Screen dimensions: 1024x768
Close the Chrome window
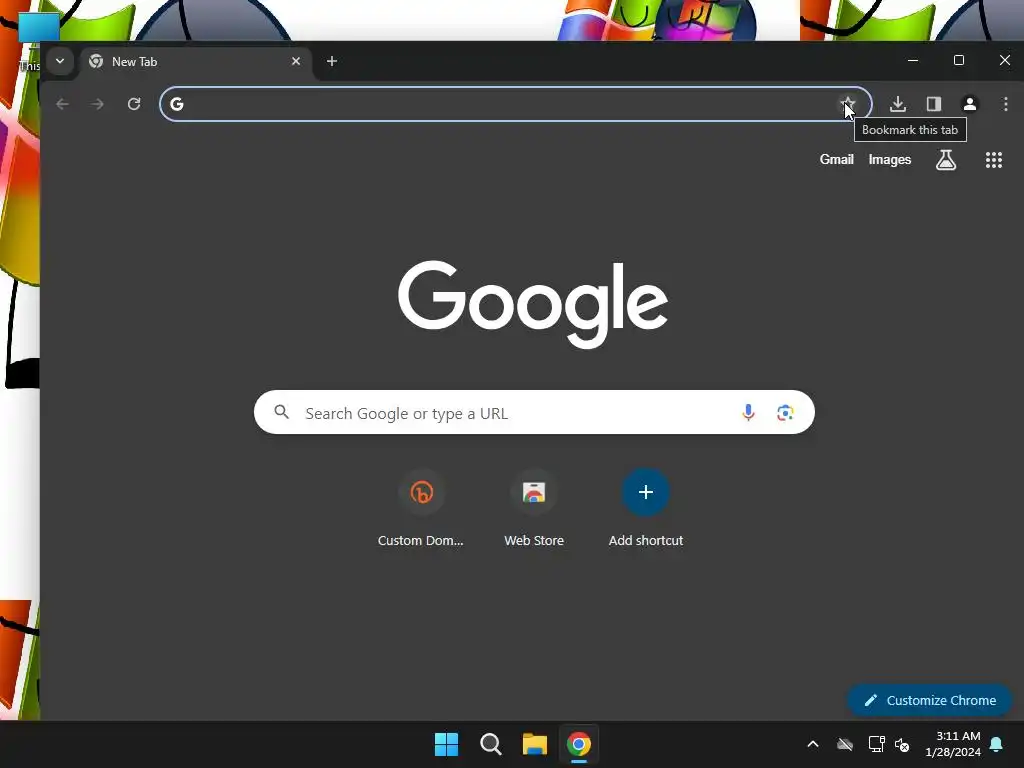1004,61
